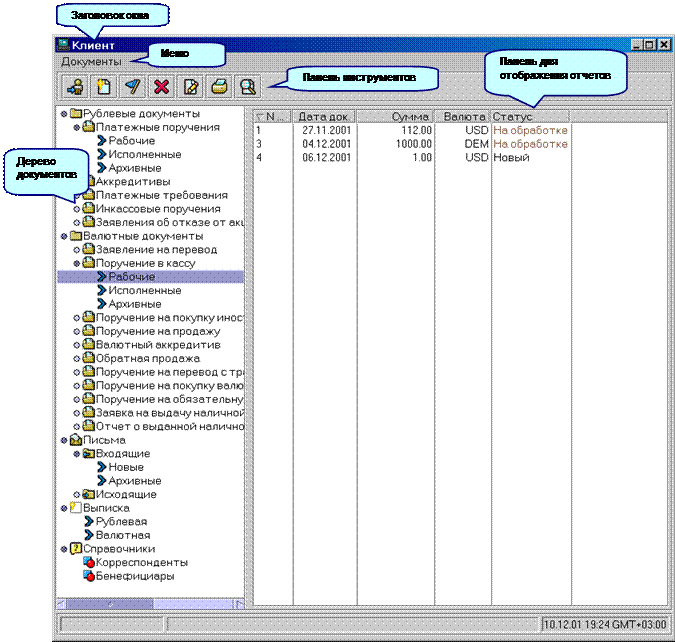Select row dated 27.11.2001

tap(412, 130)
